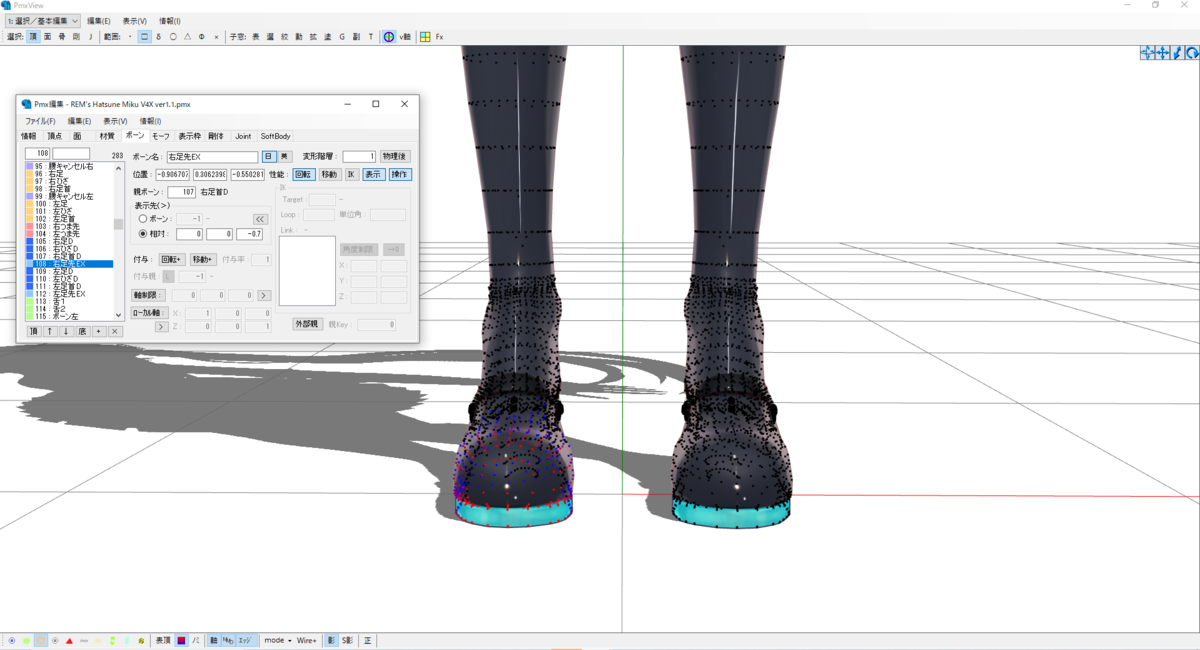Select the ボーン display-target radio button
Screen dimensions: 1200x650
point(143,219)
